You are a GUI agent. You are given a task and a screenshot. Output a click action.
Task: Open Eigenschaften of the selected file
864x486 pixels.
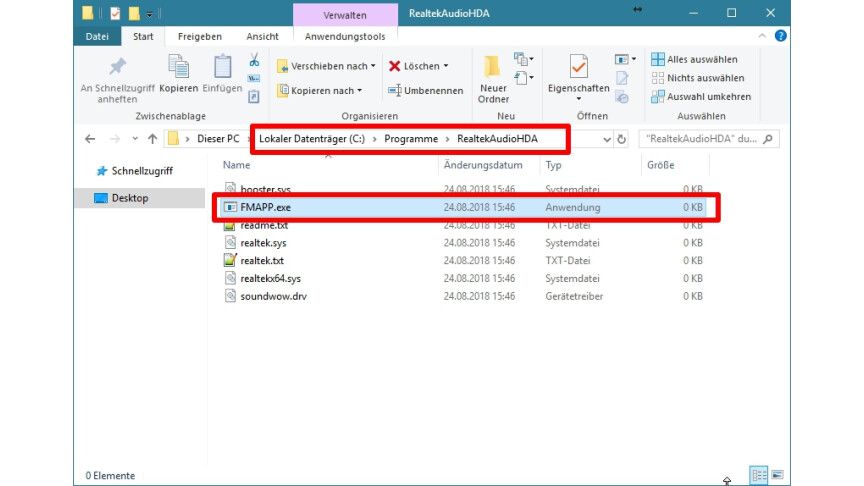579,73
